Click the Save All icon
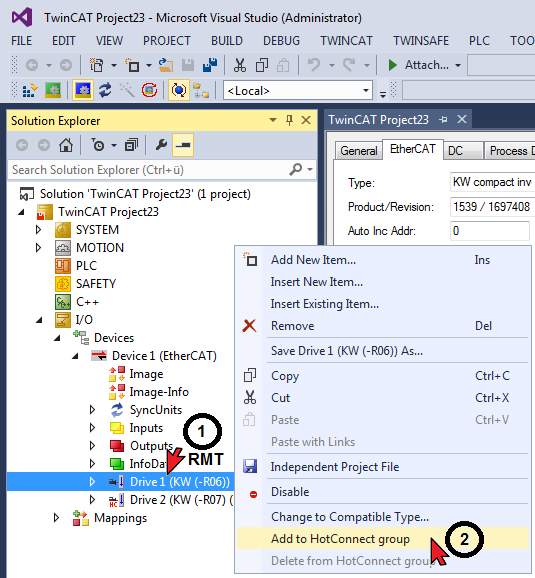Image resolution: width=535 pixels, height=578 pixels. (210, 66)
